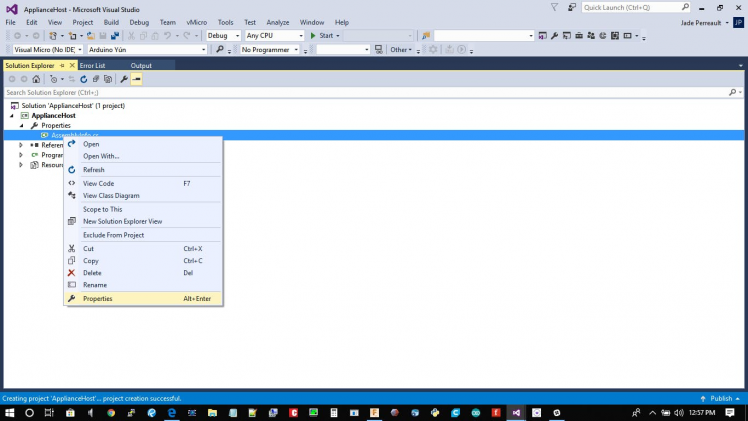Image resolution: width=748 pixels, height=421 pixels.
Task: Open the Analyze menu
Action: [x=278, y=22]
